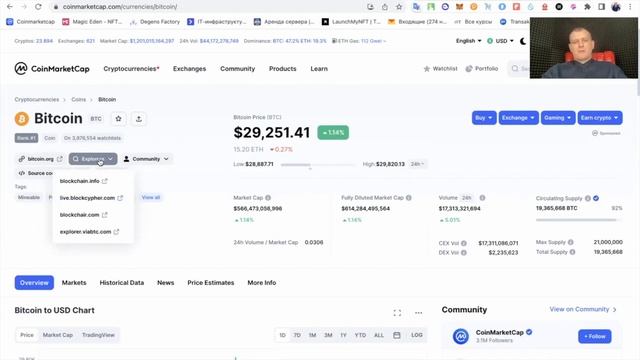Switch chart to TradingView
This screenshot has height=360, width=640.
[98, 335]
